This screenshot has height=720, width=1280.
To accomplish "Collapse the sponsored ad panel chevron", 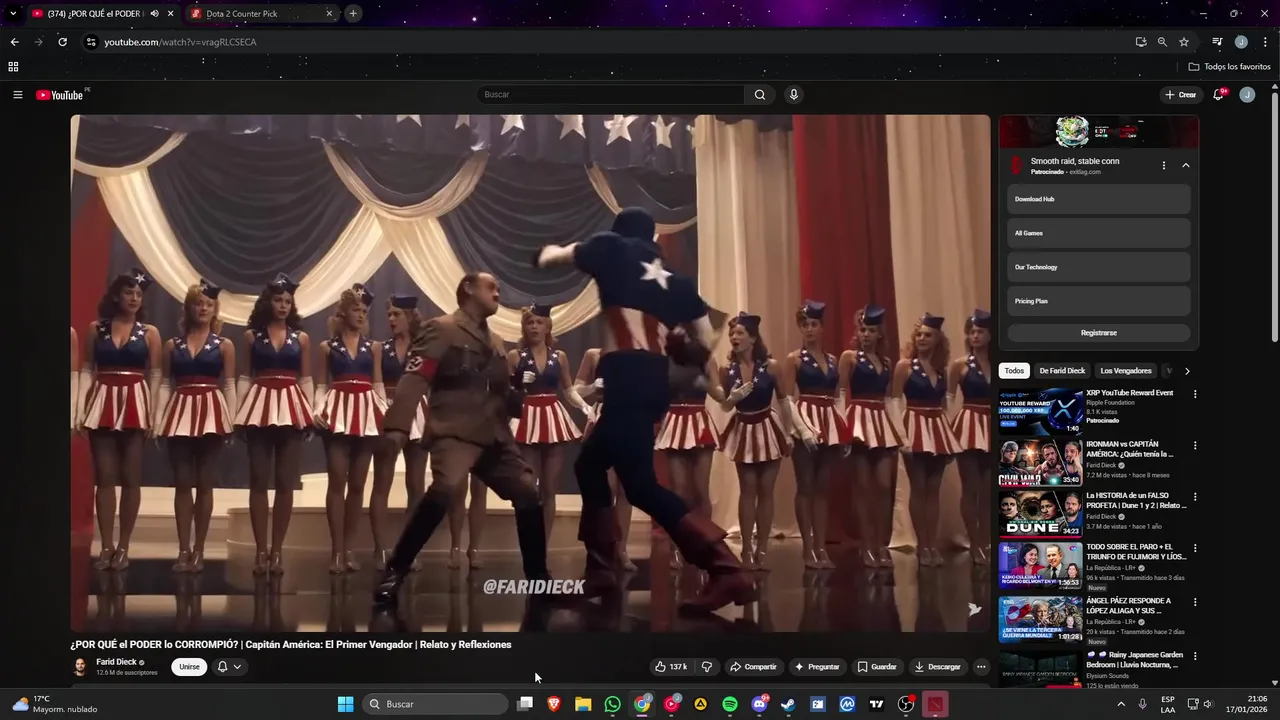I will [x=1185, y=166].
